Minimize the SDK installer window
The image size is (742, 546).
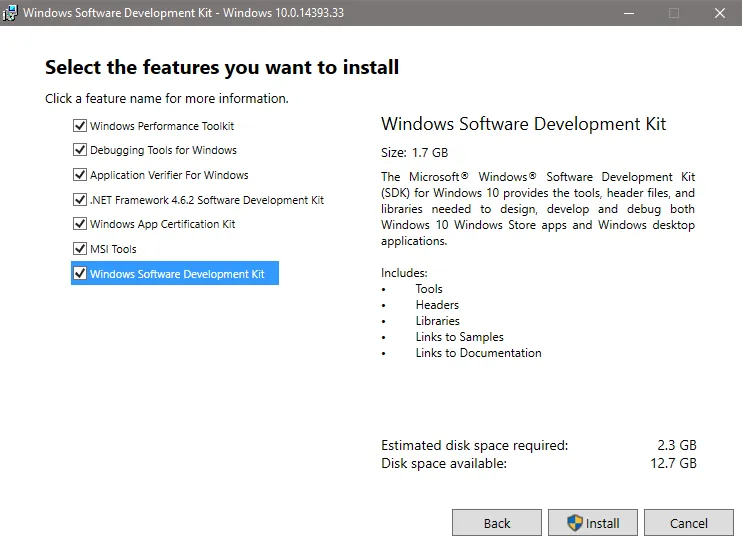tap(628, 13)
